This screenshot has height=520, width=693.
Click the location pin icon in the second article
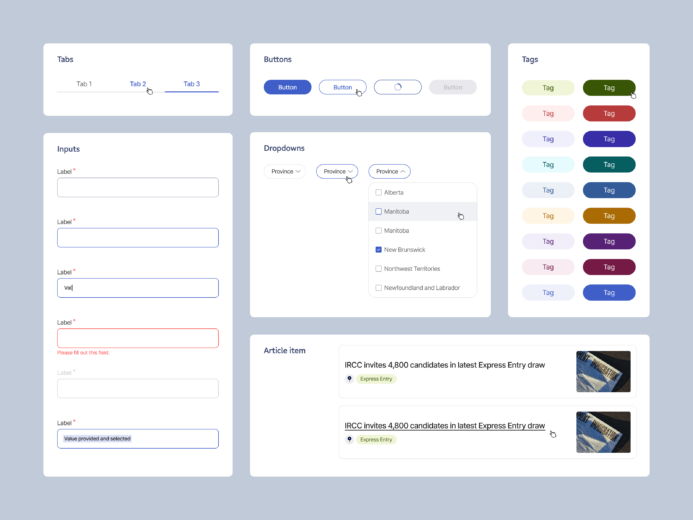tap(349, 439)
